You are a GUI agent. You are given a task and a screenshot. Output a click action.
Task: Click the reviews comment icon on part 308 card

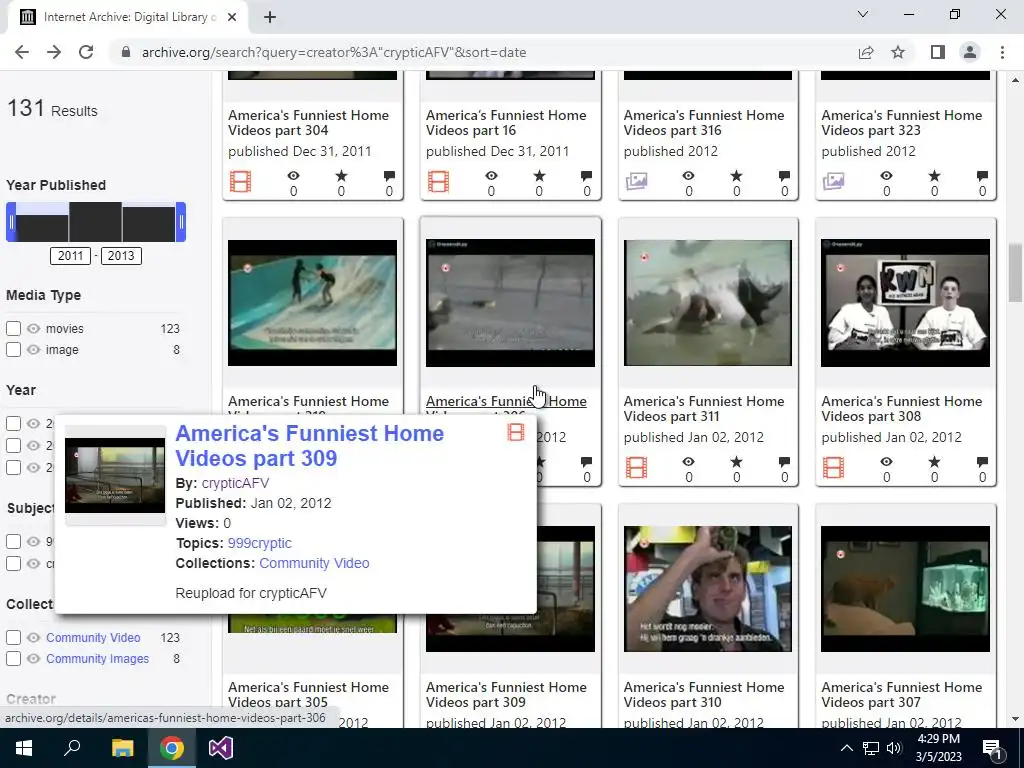click(982, 462)
